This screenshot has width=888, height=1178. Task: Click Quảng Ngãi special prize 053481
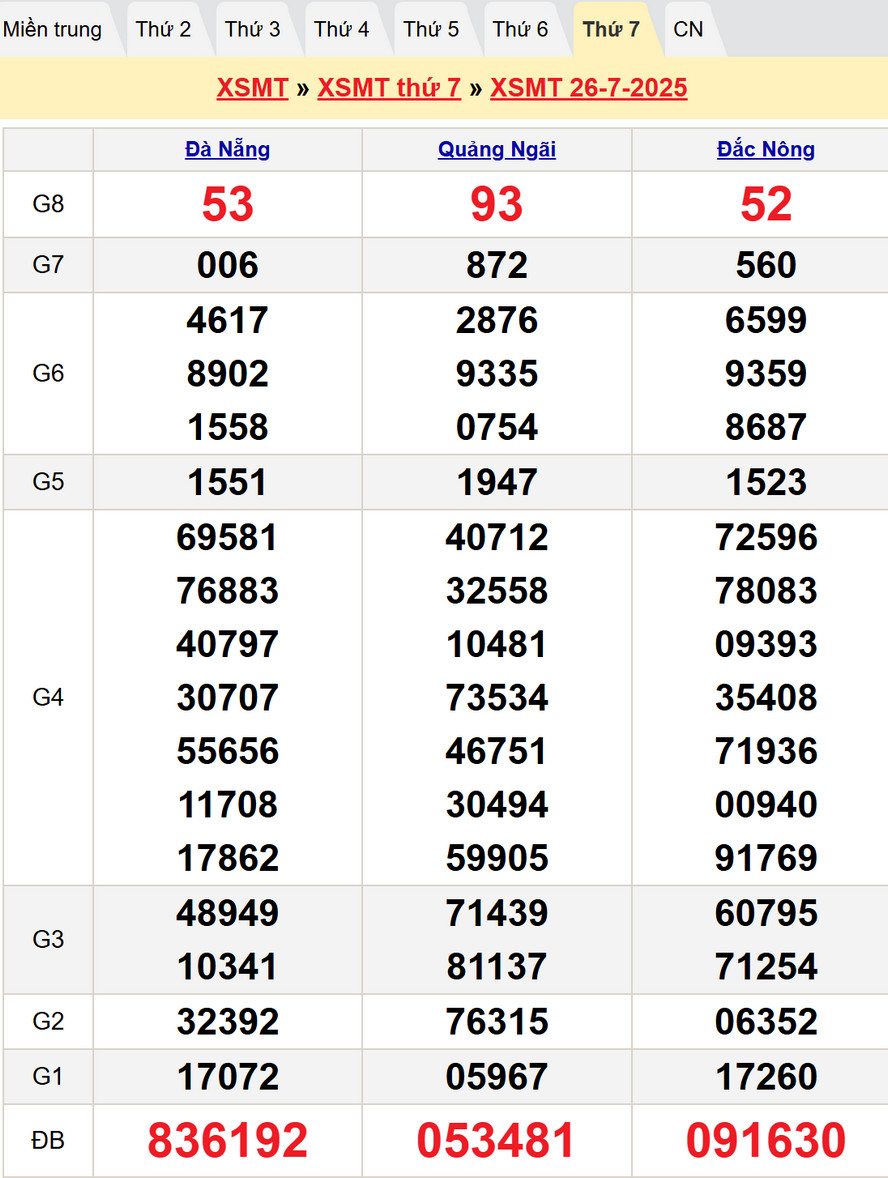497,1141
